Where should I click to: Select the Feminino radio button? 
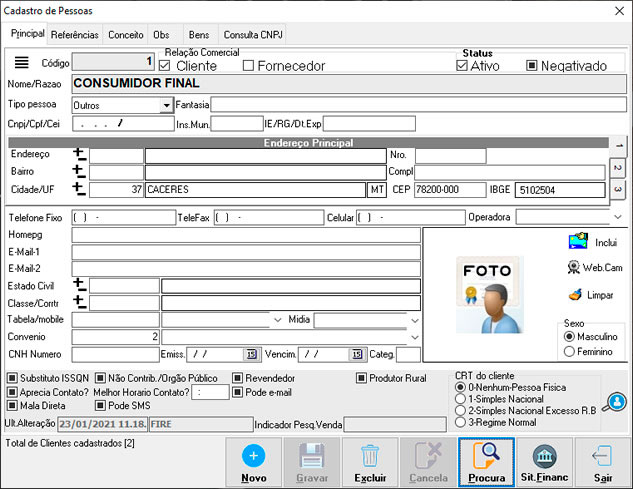(x=569, y=352)
